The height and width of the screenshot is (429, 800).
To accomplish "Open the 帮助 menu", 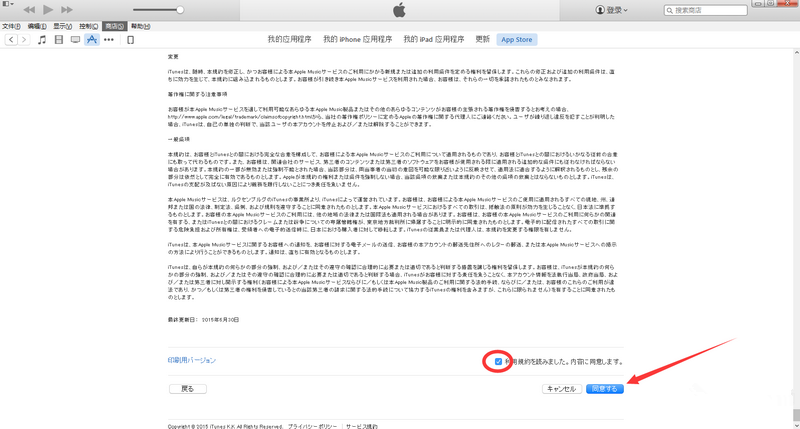I will point(140,27).
